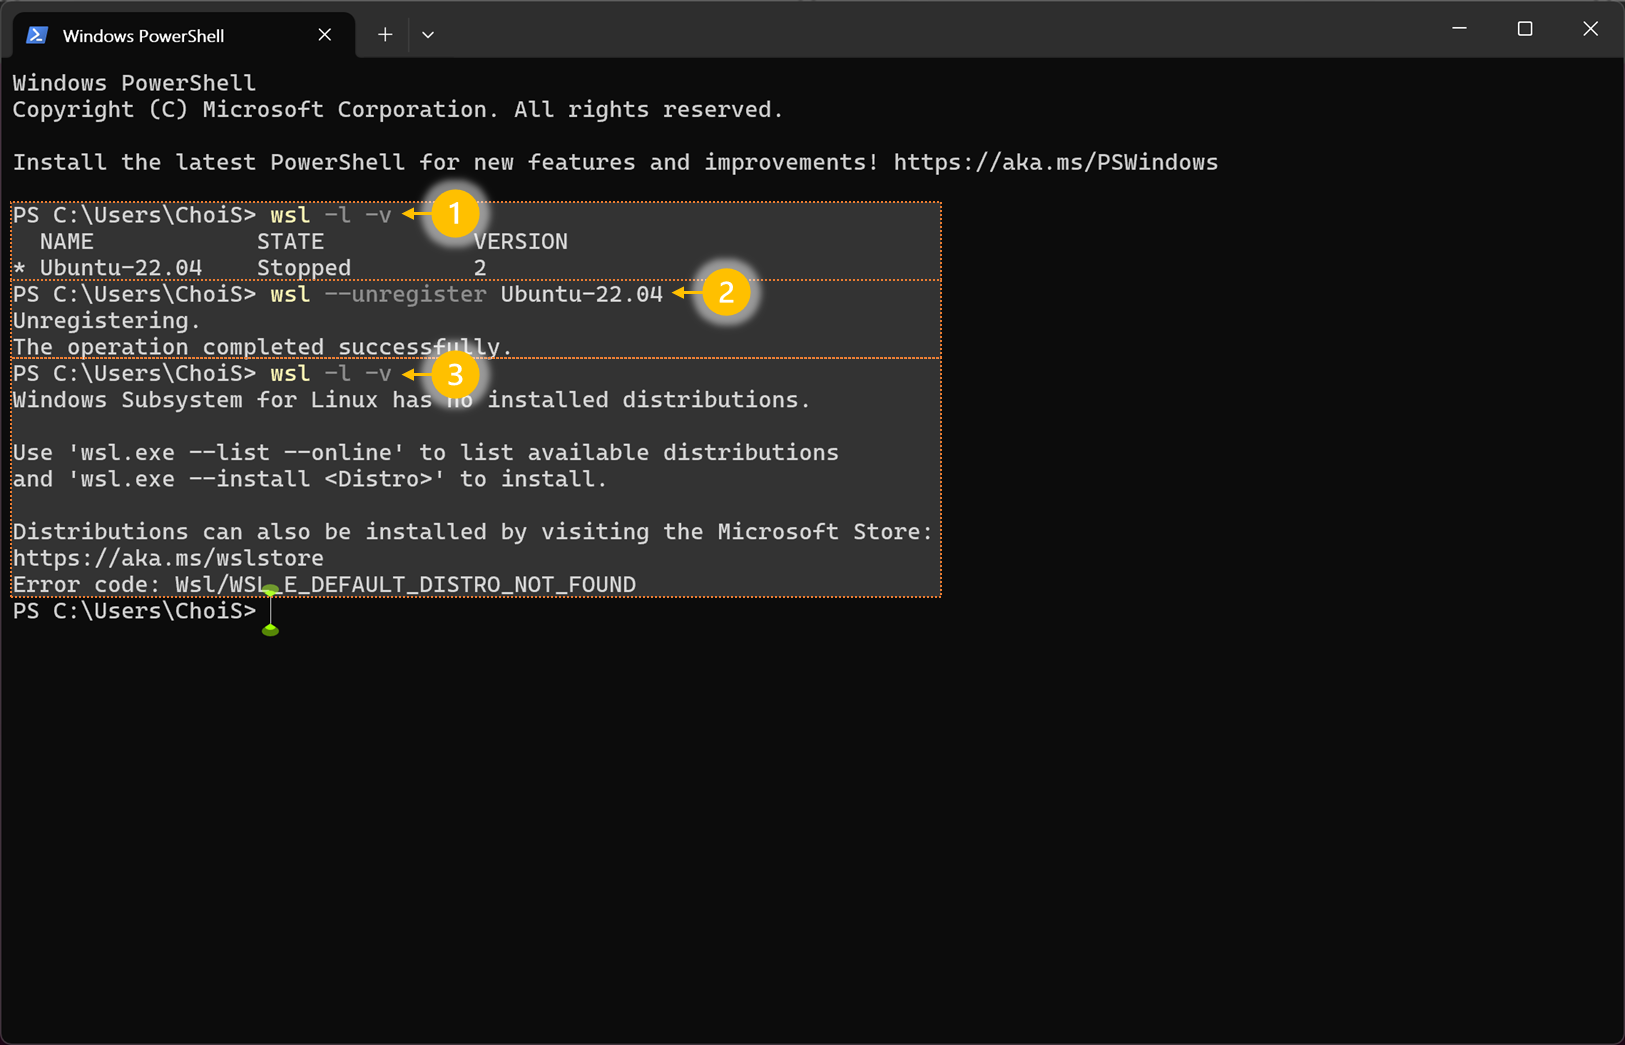This screenshot has height=1045, width=1625.
Task: Click the Stopped state value
Action: (304, 268)
